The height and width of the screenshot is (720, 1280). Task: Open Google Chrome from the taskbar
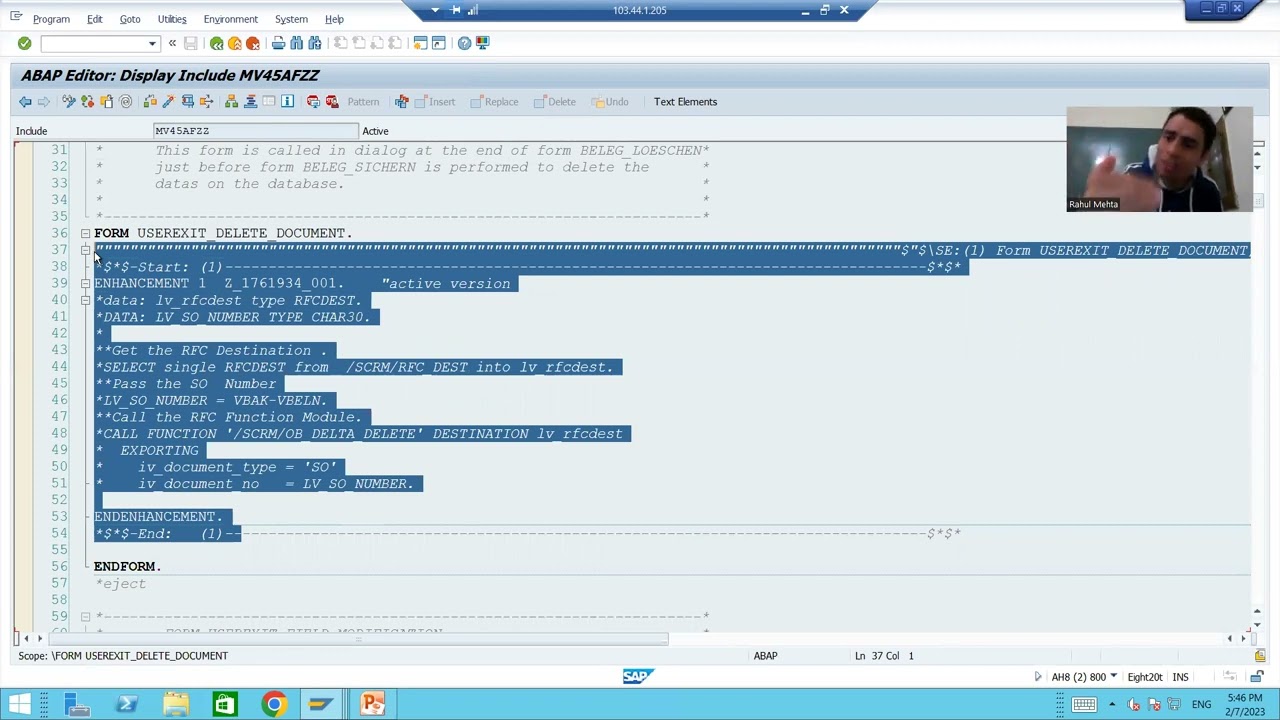[x=273, y=705]
